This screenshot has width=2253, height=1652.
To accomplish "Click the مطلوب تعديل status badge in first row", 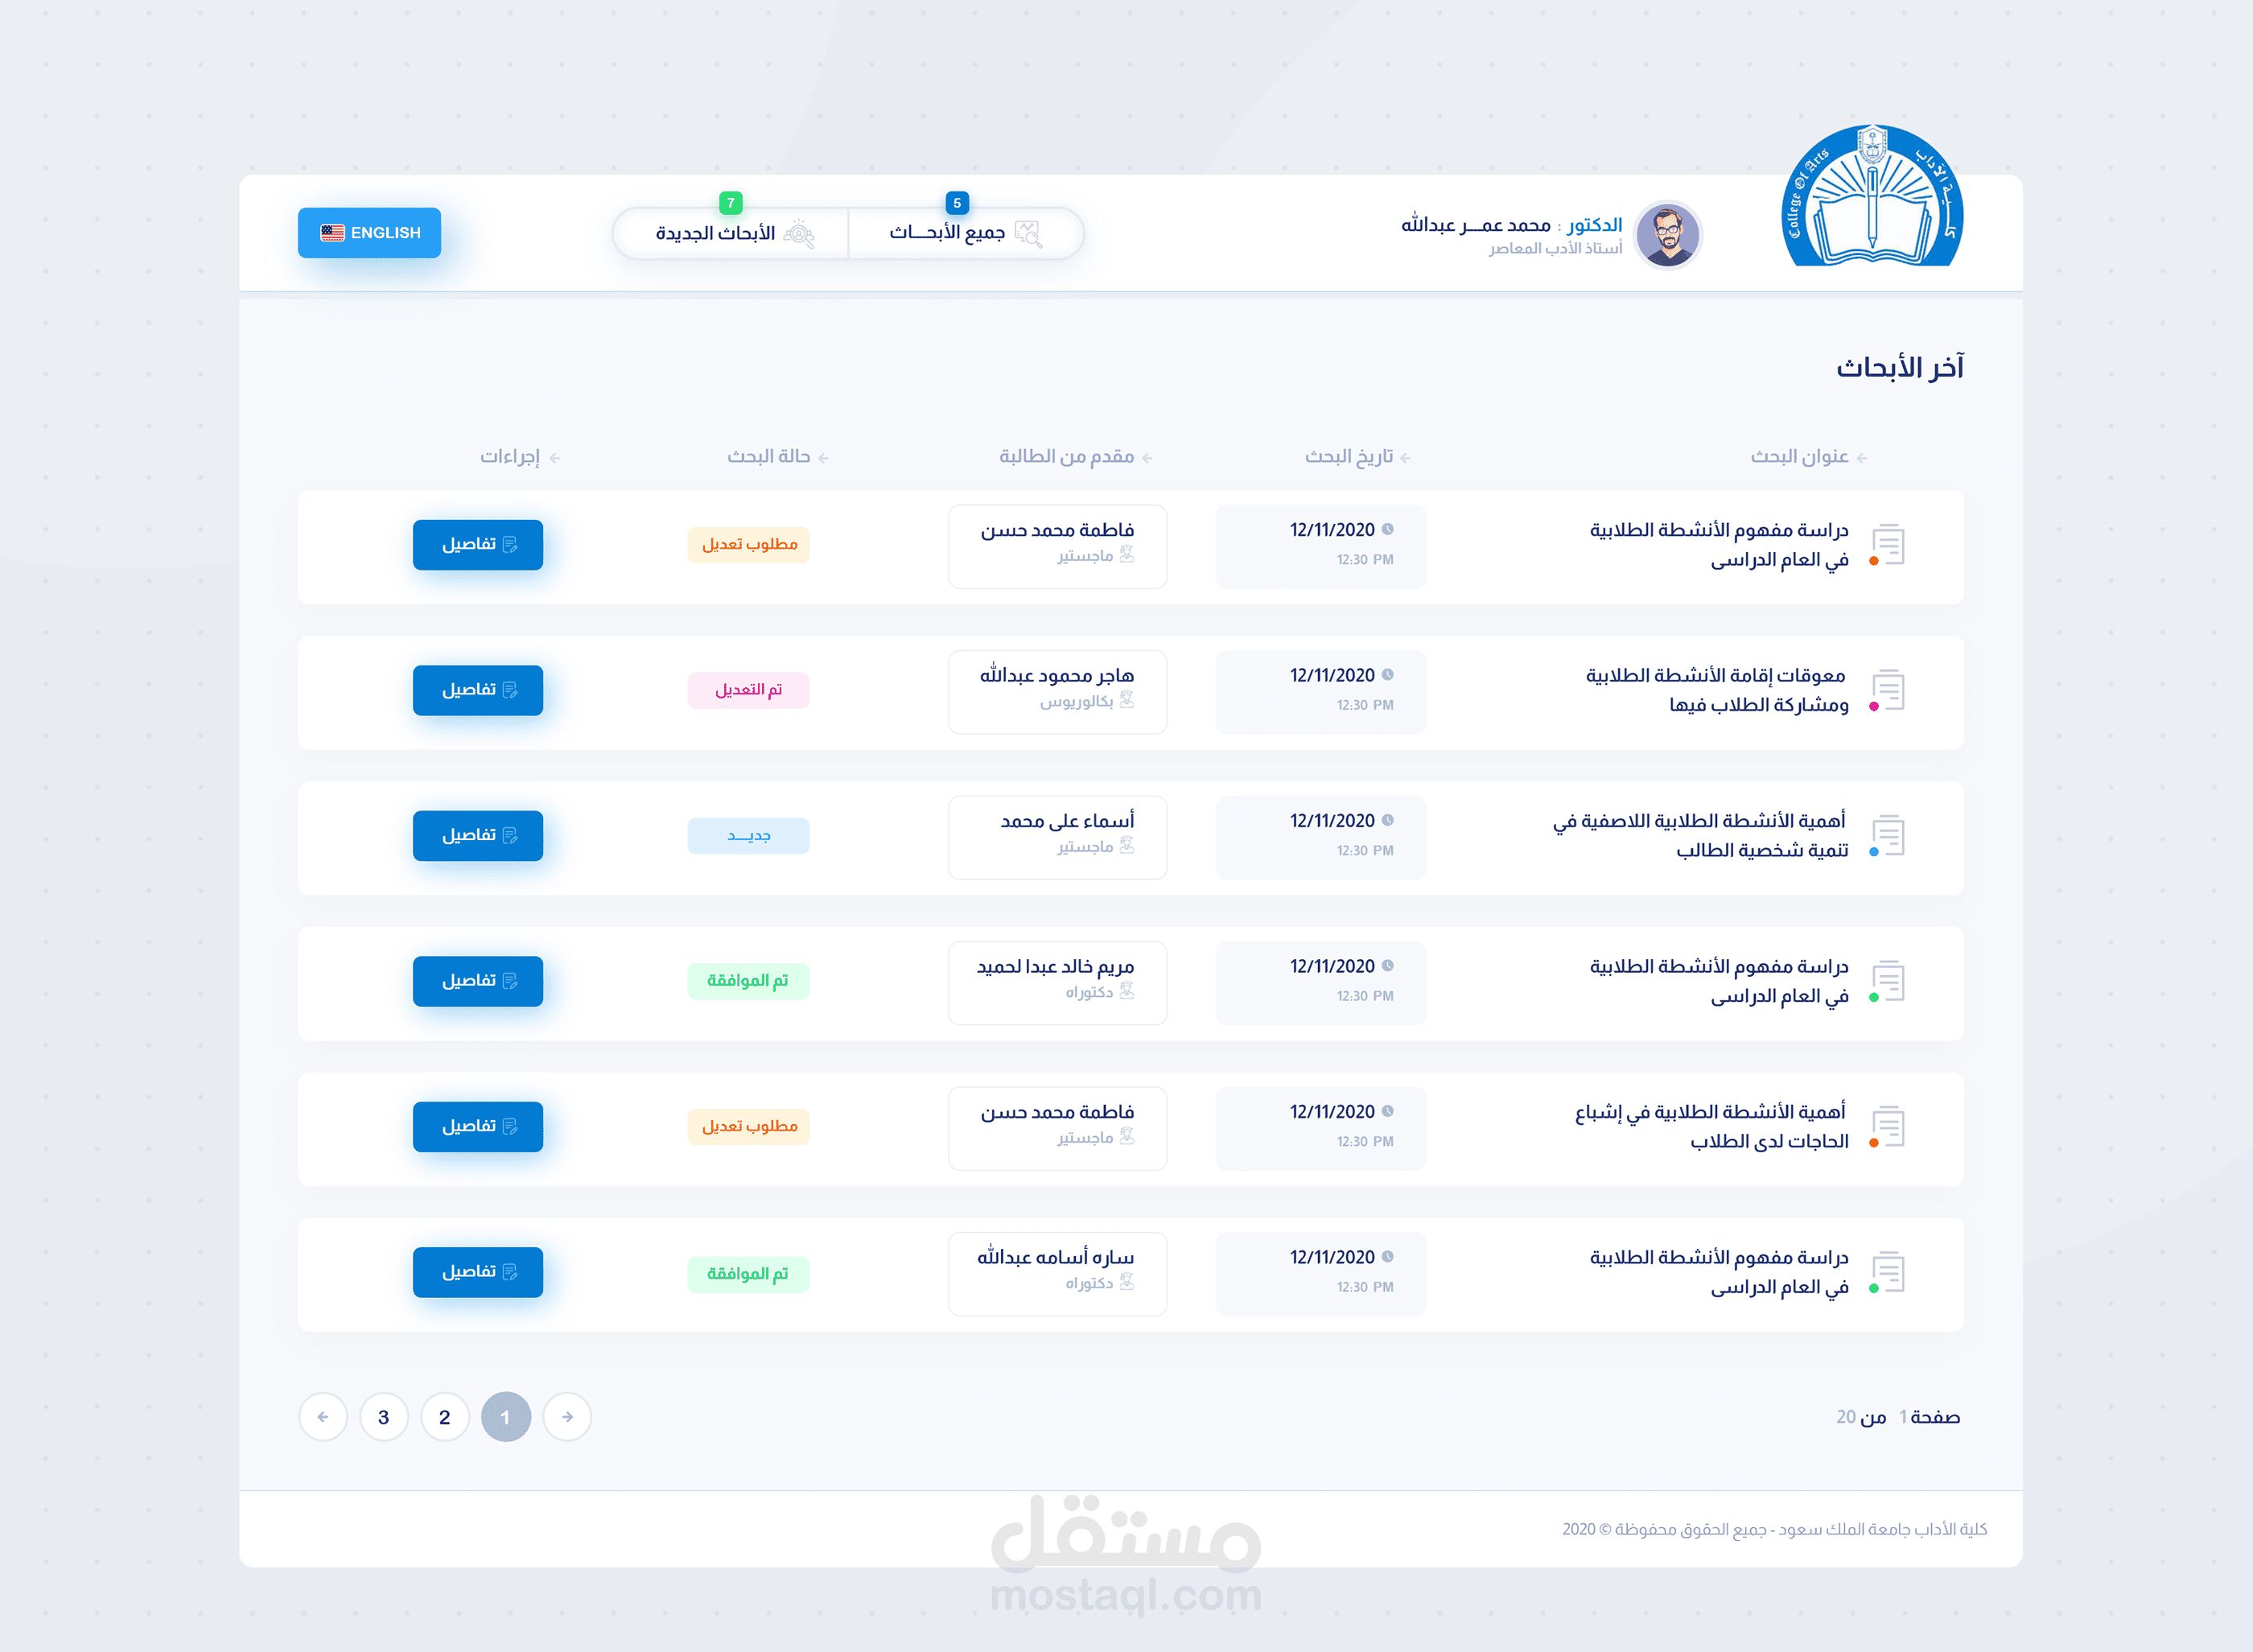I will (748, 545).
